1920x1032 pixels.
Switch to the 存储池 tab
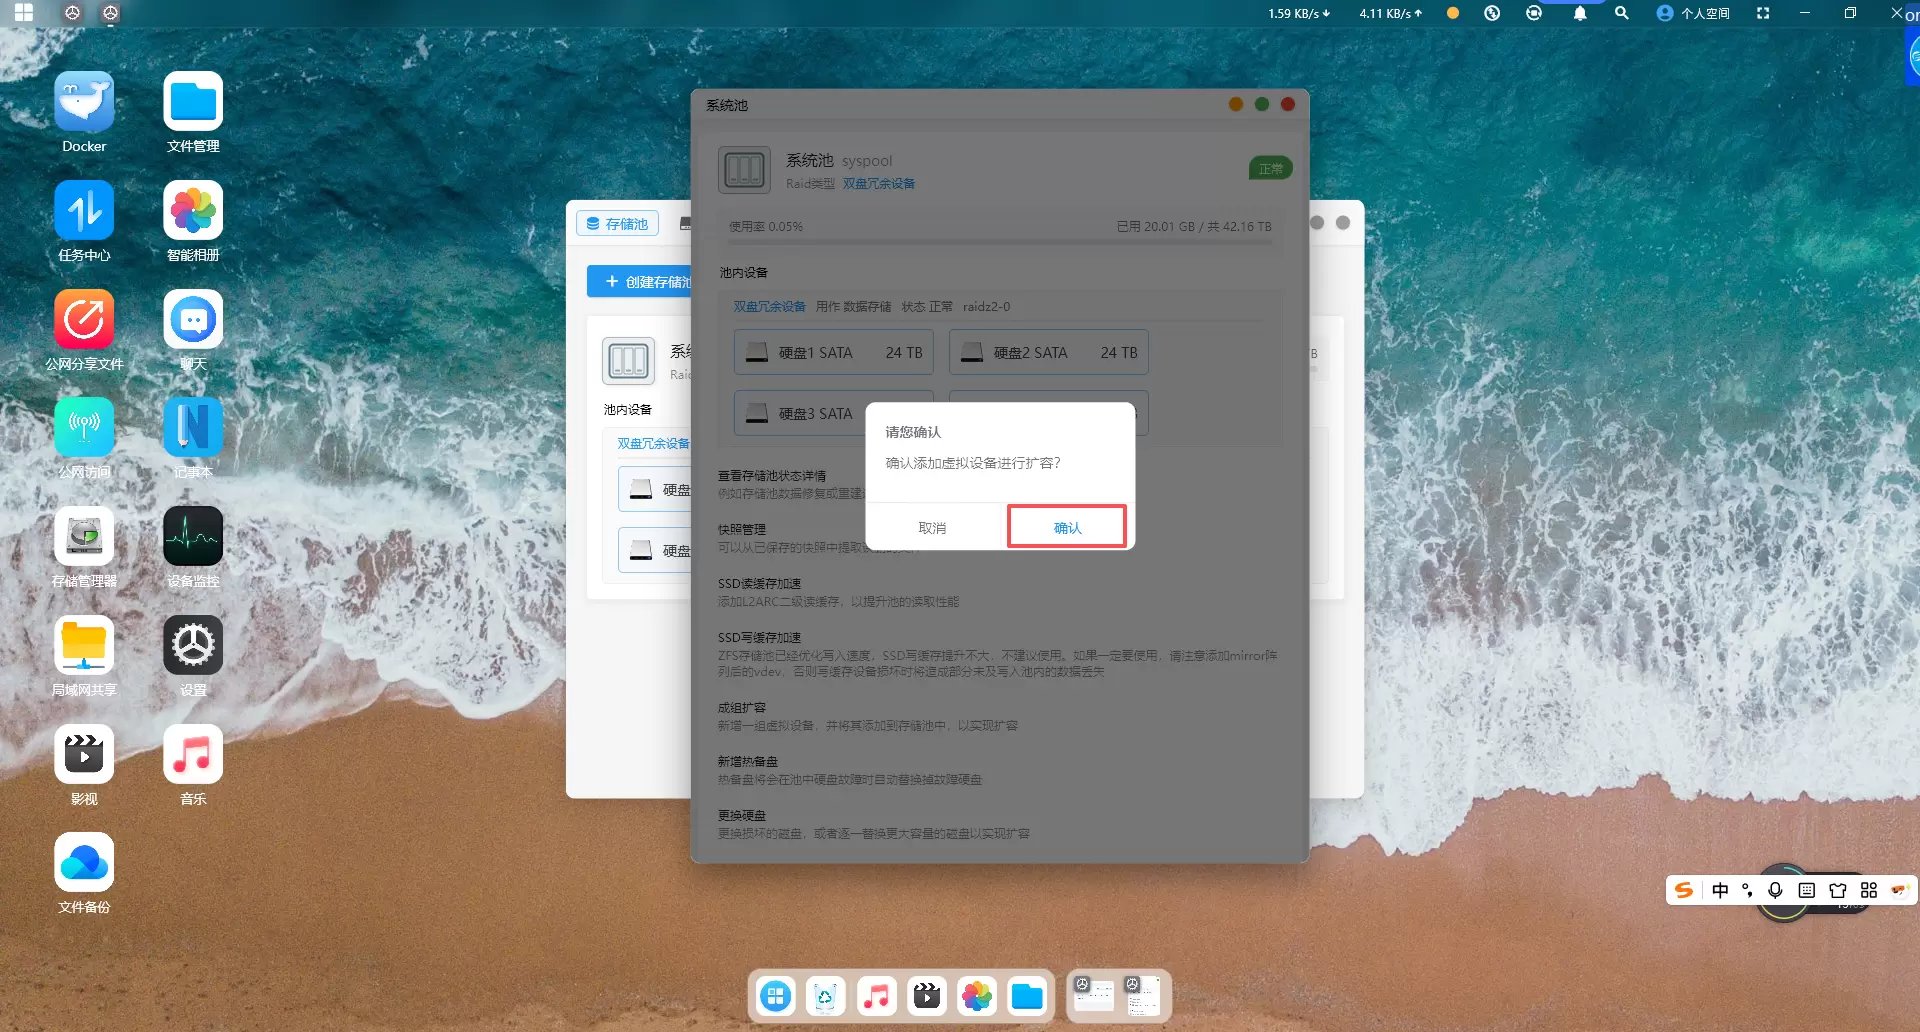(x=617, y=224)
